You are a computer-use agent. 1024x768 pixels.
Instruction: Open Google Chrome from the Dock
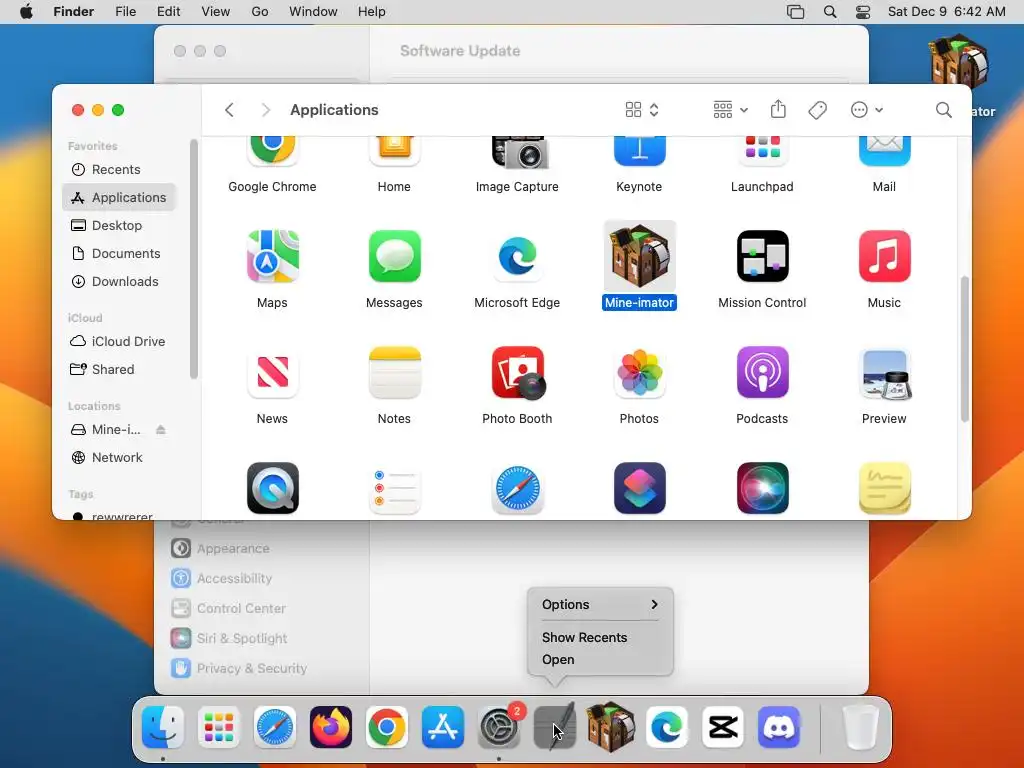(x=387, y=727)
